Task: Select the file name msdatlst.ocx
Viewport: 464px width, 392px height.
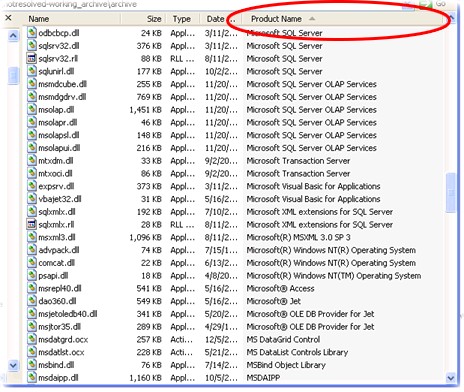Action: [x=61, y=352]
